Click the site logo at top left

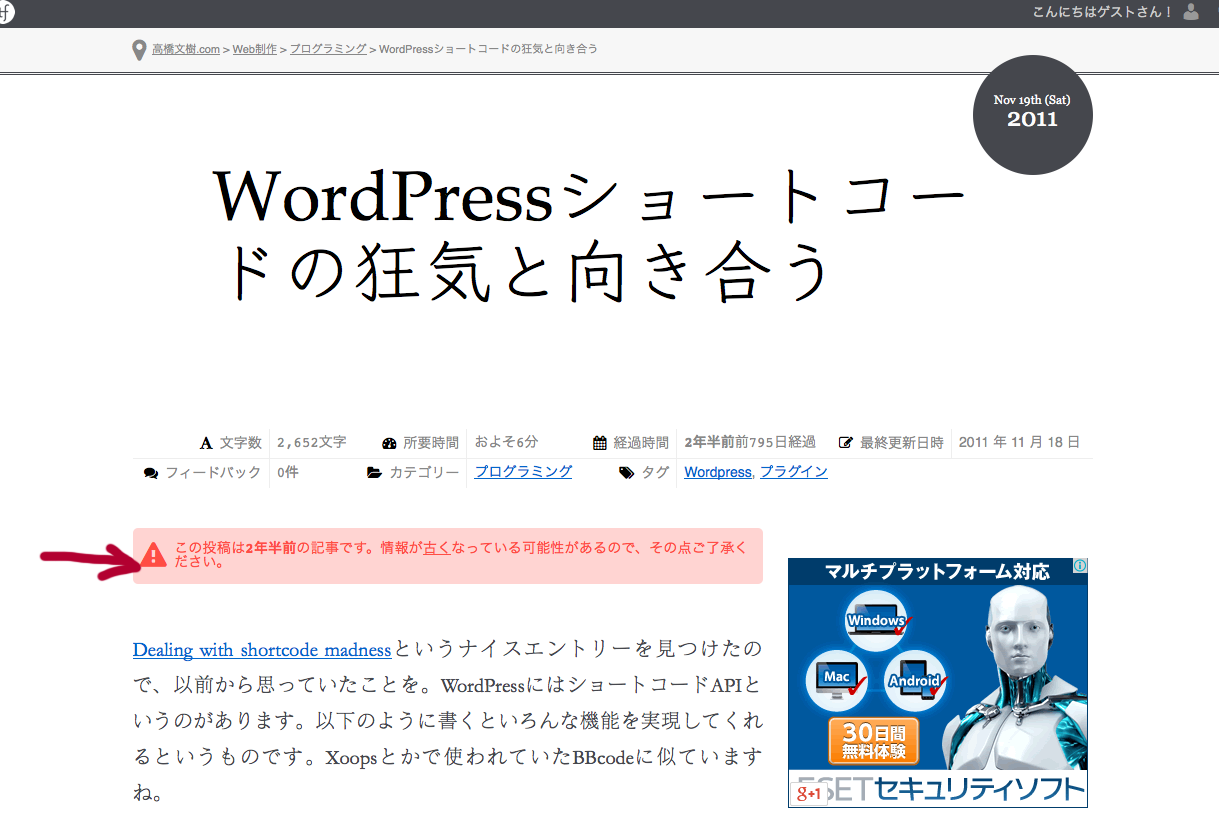(6, 13)
